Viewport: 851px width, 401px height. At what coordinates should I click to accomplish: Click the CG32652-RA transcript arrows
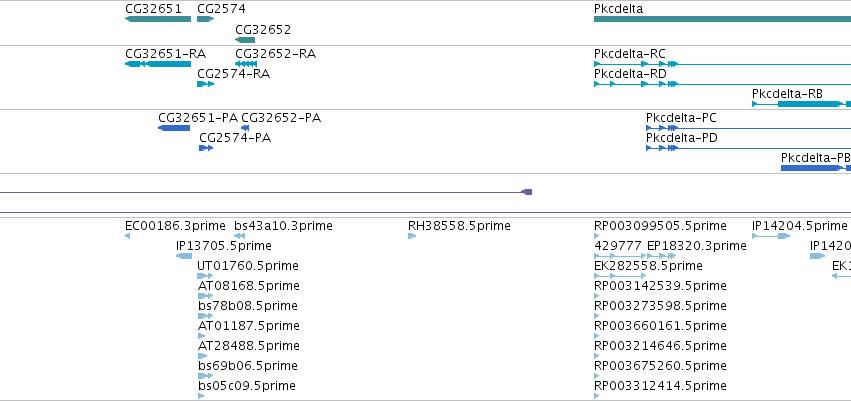click(x=246, y=64)
